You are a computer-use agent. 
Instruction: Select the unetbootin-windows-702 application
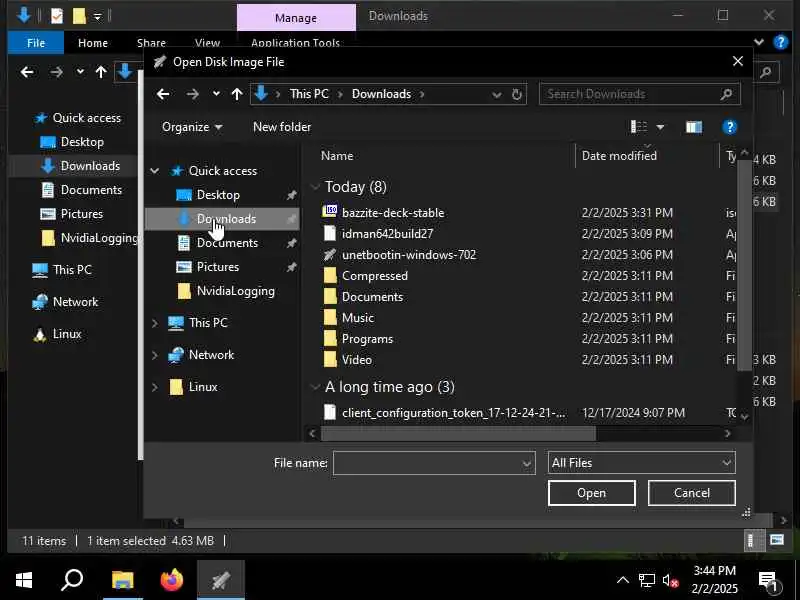409,255
